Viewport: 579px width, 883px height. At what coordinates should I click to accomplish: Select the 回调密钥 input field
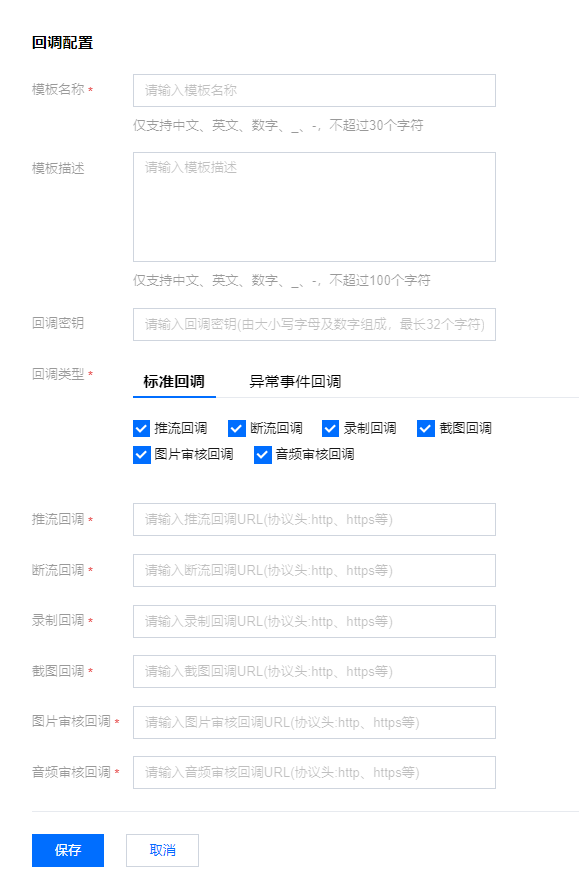pos(314,324)
